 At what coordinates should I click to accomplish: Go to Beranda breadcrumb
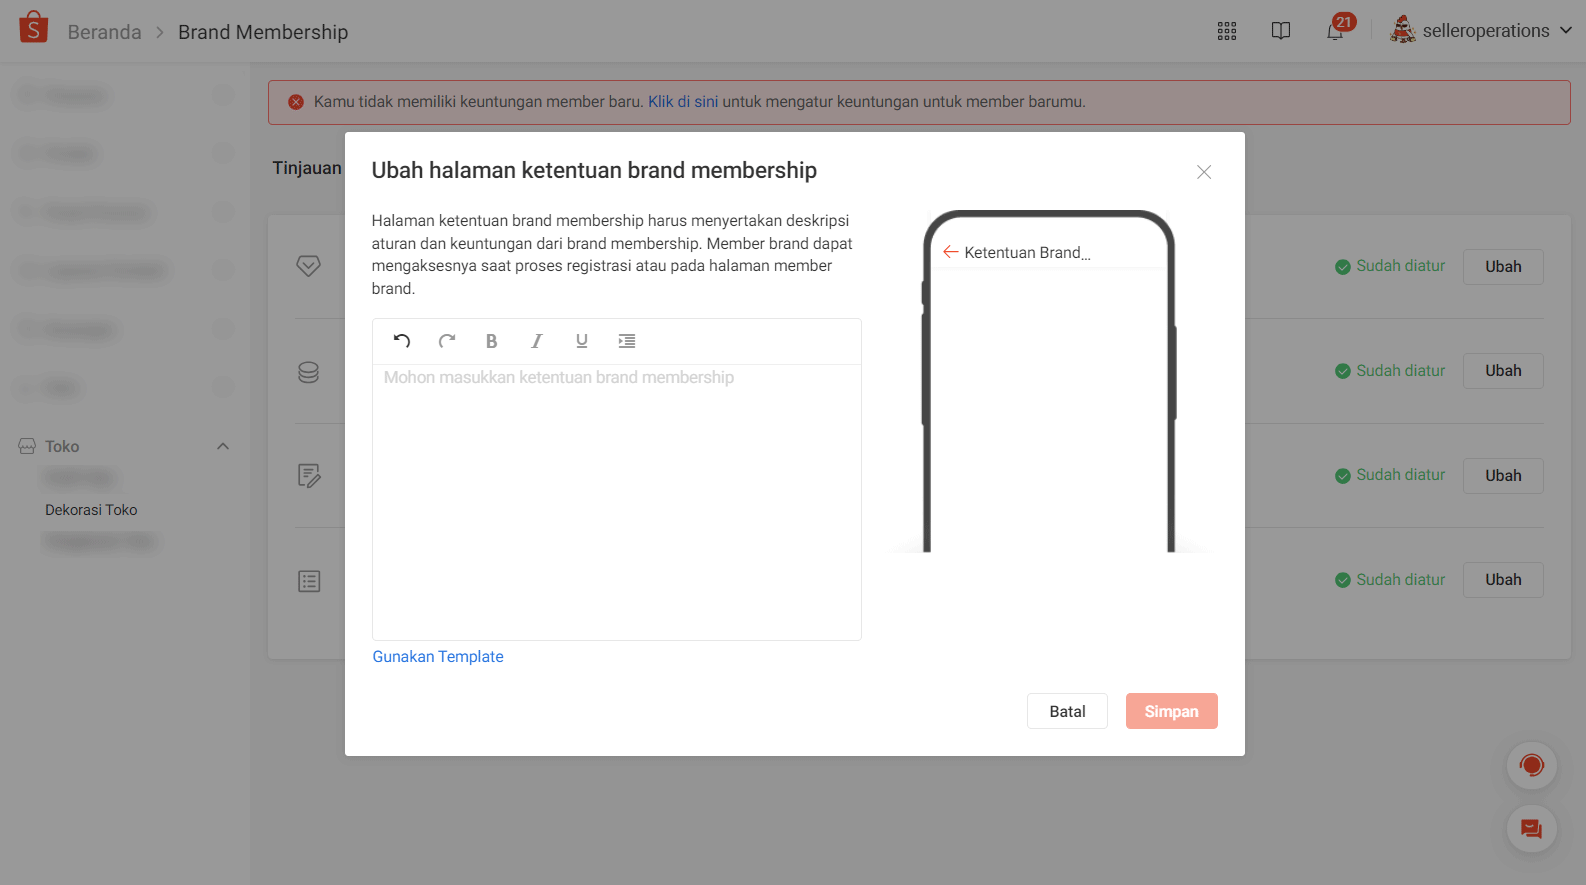(x=105, y=32)
